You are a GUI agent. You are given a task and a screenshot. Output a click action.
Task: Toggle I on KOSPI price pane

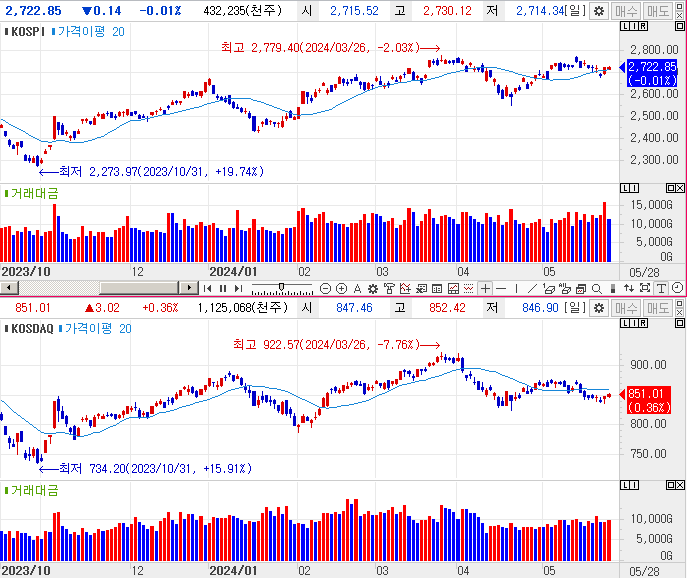click(634, 26)
